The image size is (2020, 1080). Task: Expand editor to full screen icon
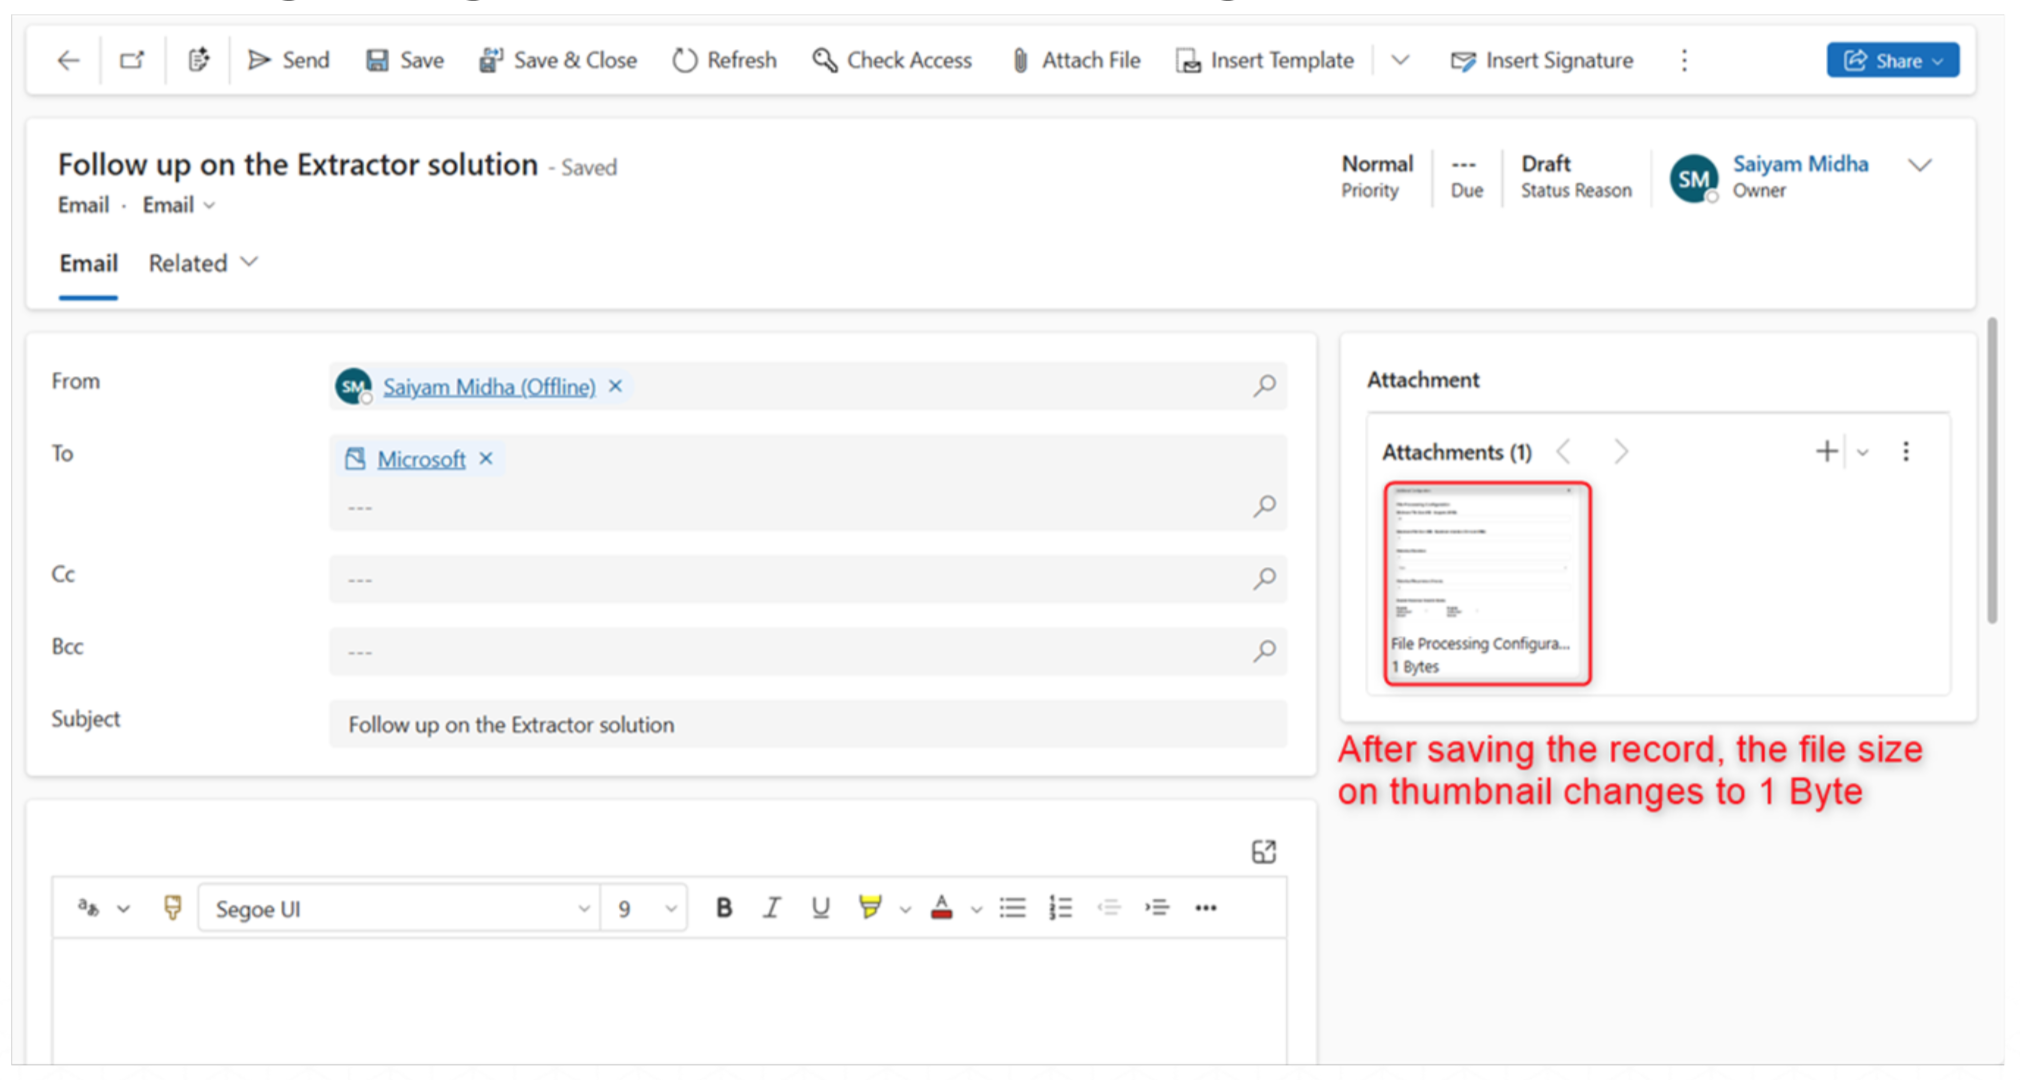pos(1264,851)
